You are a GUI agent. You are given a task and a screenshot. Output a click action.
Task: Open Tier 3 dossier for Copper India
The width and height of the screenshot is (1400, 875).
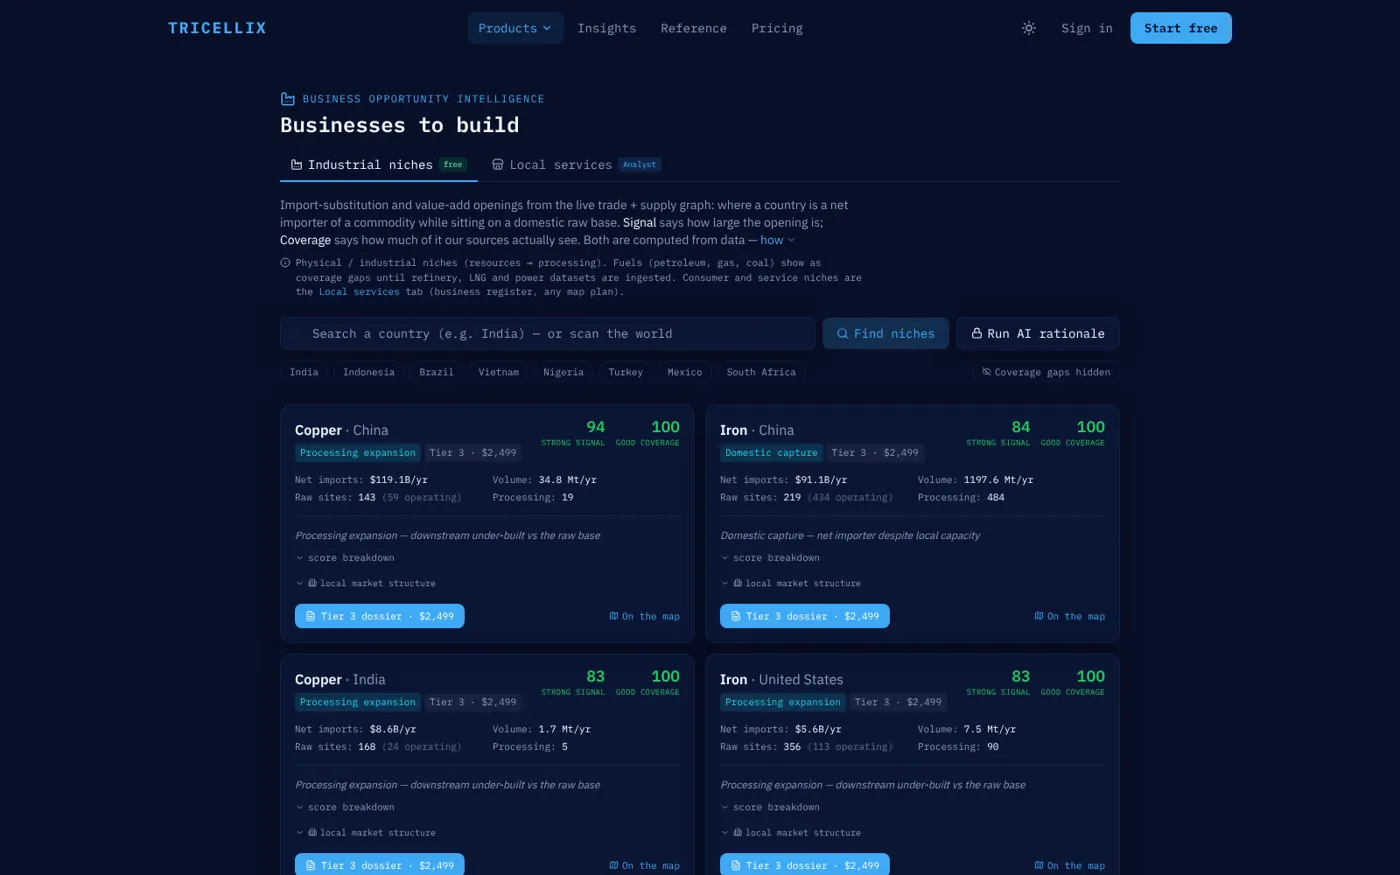click(x=380, y=865)
